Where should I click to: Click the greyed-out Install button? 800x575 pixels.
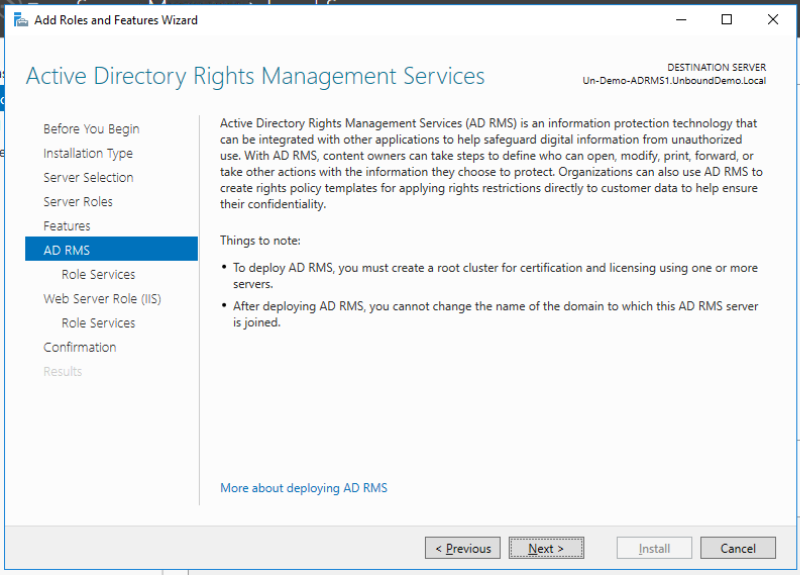(654, 548)
